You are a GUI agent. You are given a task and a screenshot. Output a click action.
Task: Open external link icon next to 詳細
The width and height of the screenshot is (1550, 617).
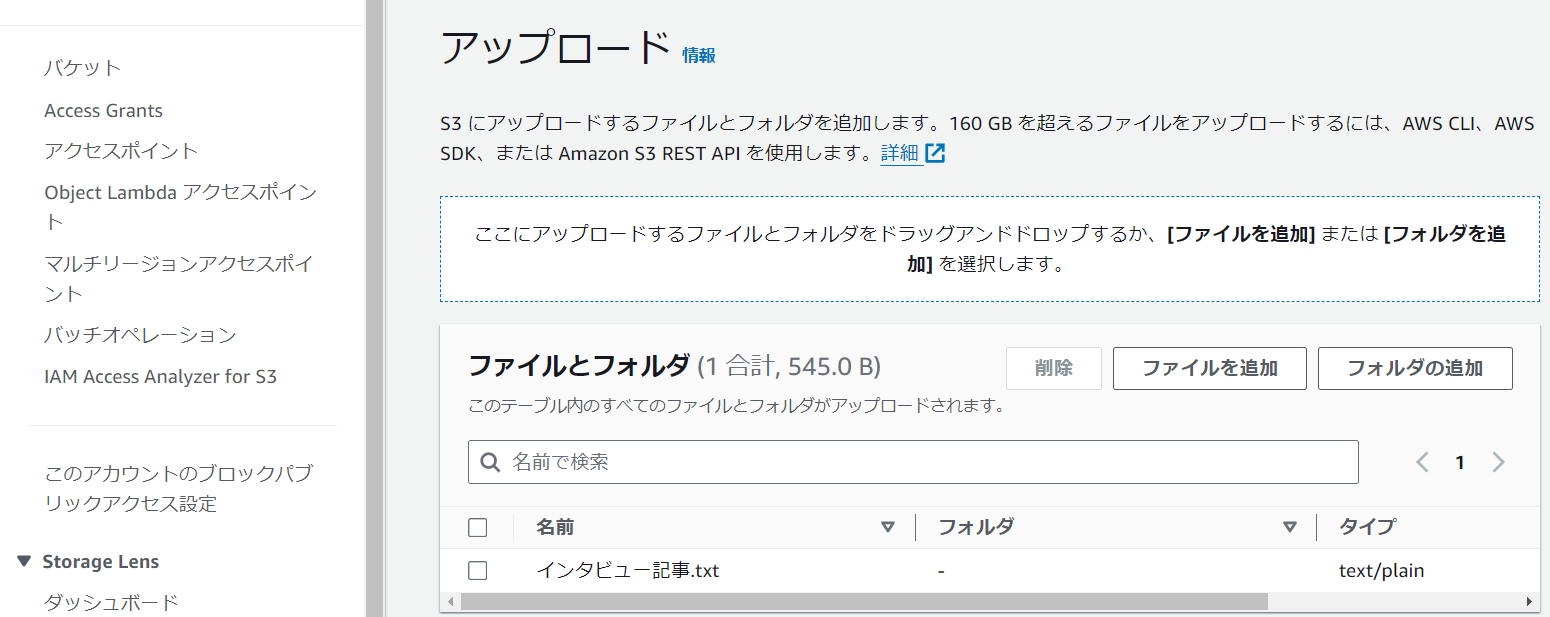935,154
